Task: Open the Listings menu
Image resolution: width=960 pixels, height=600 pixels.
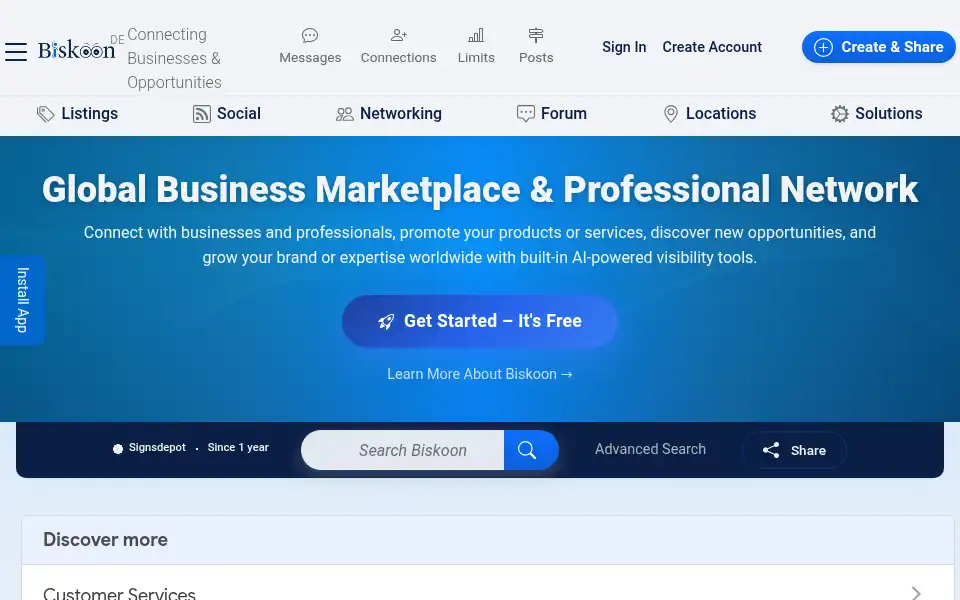Action: tap(77, 114)
